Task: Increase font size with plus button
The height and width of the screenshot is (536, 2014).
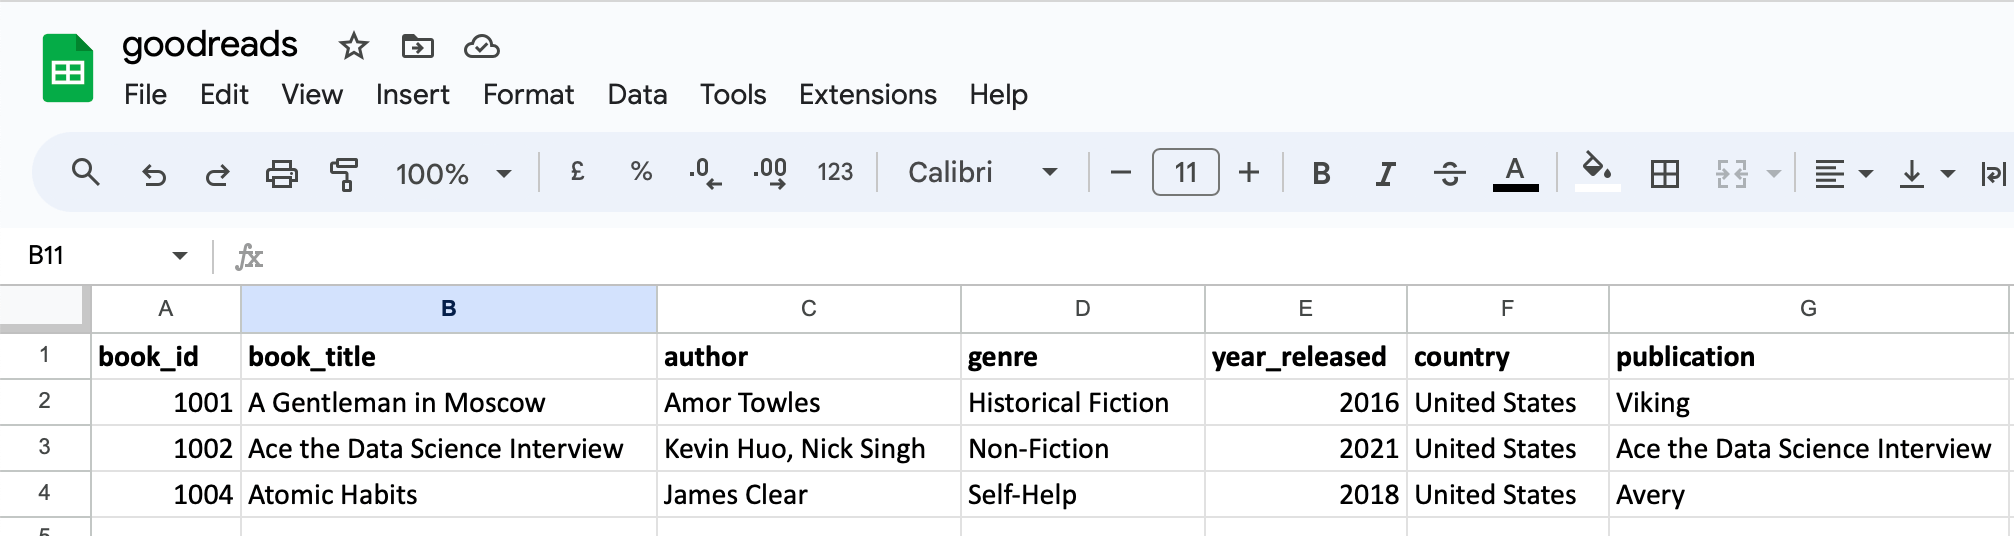Action: [x=1249, y=173]
